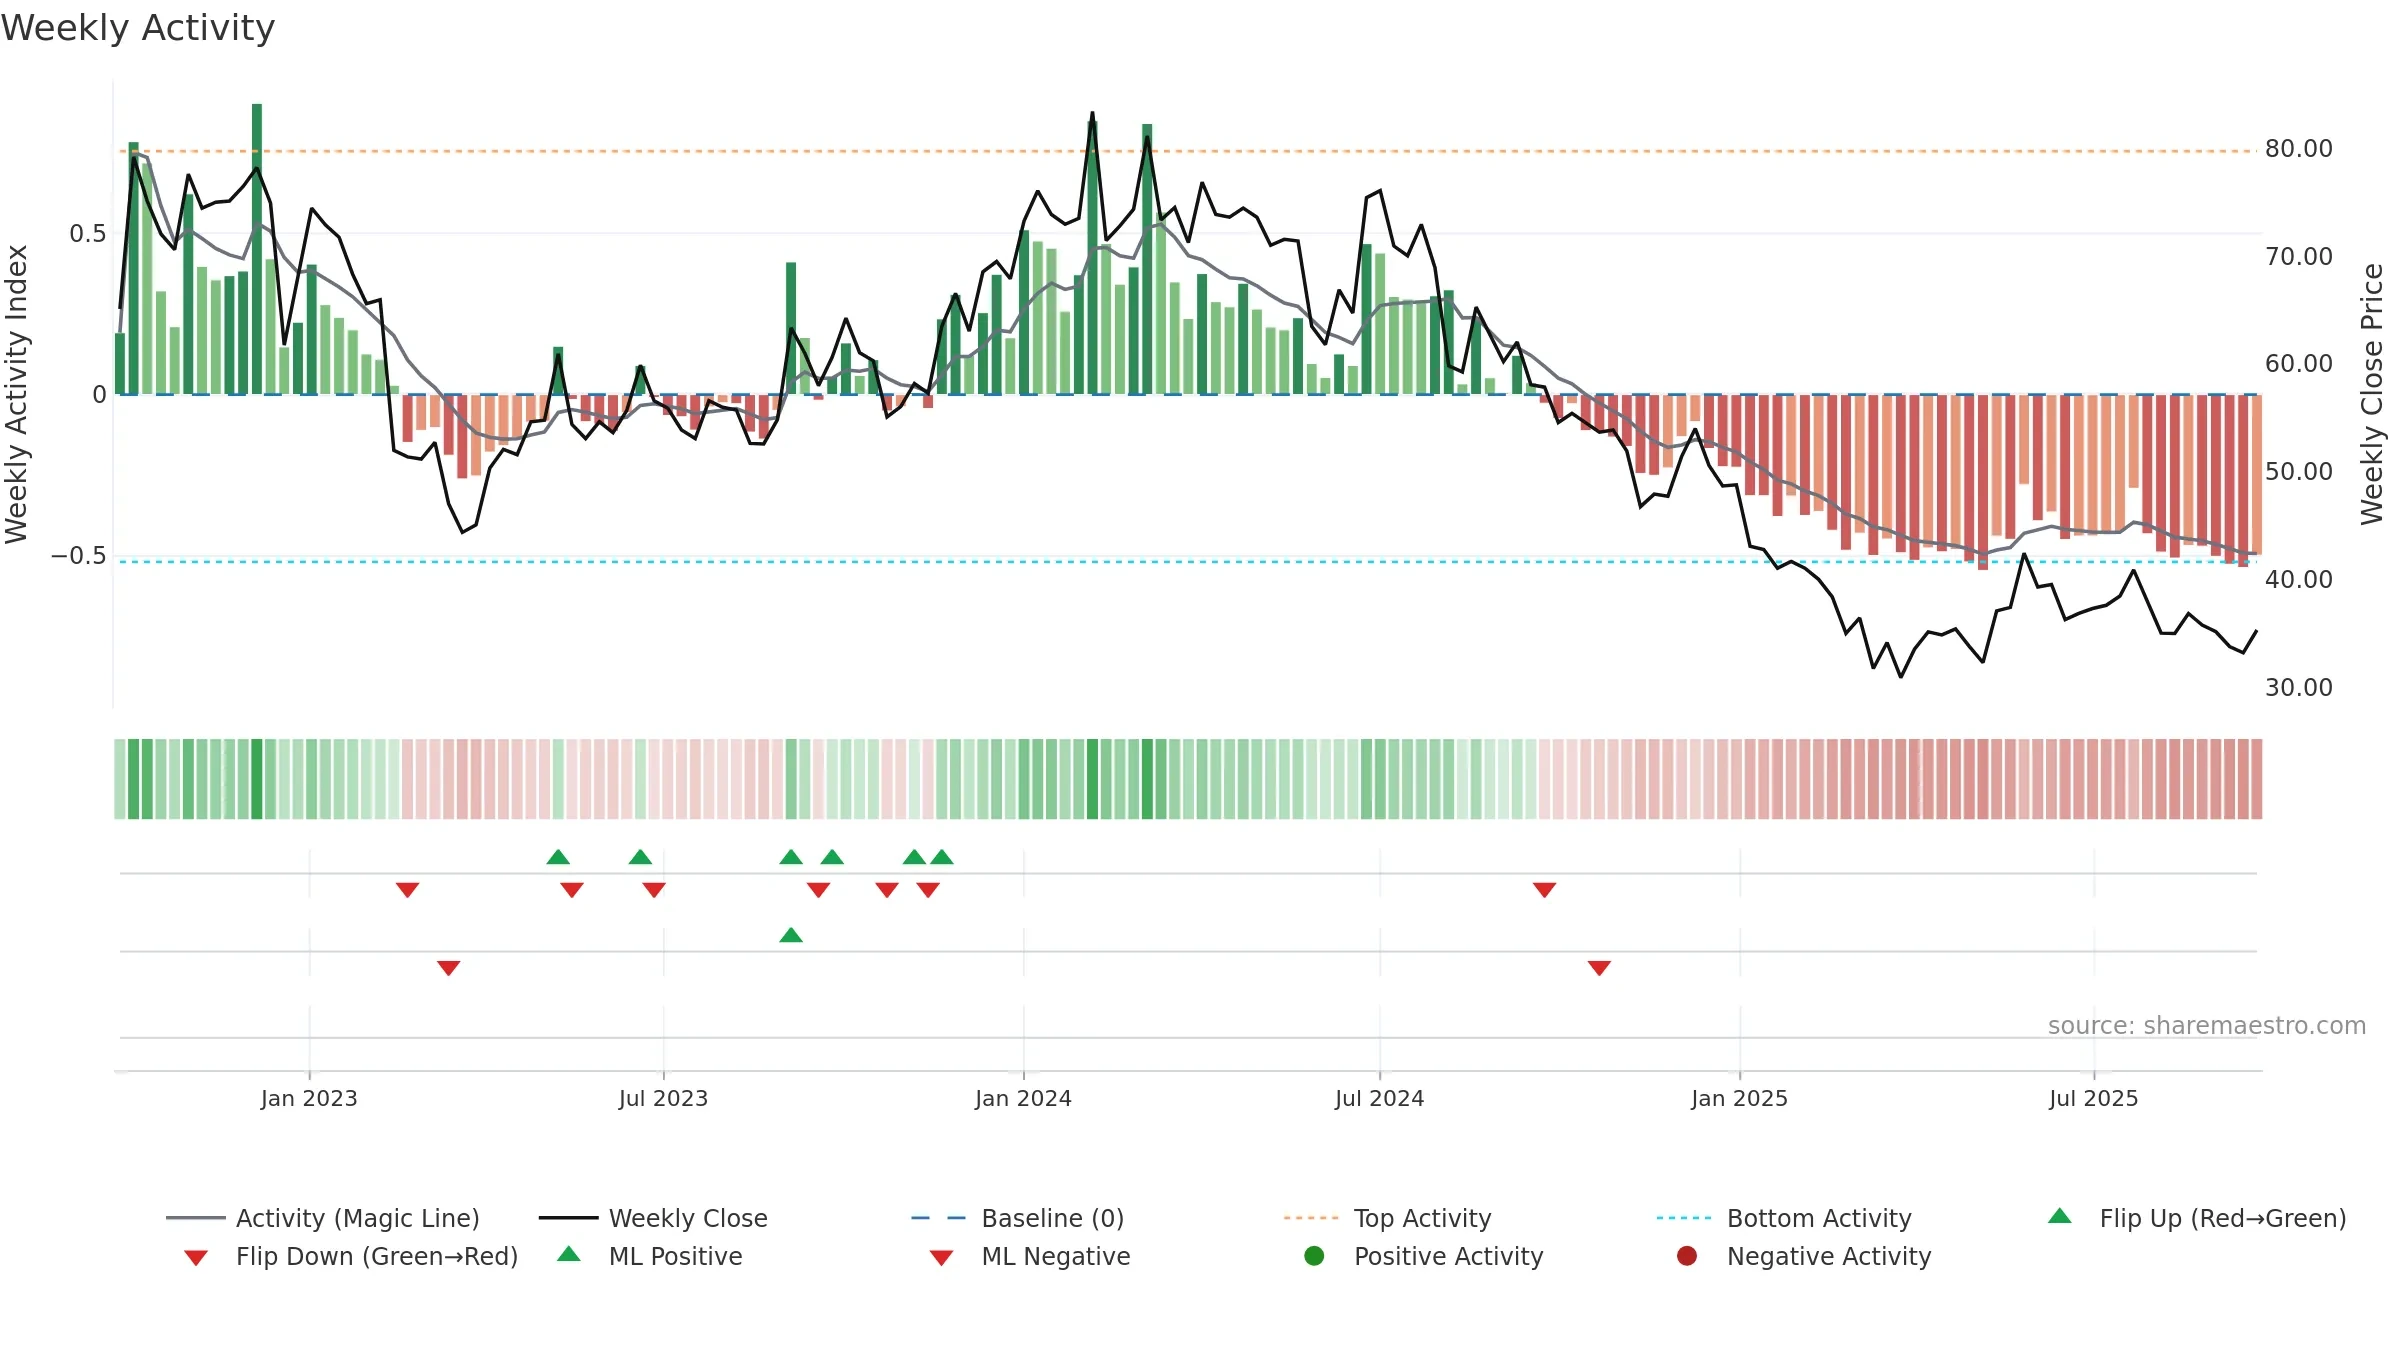The width and height of the screenshot is (2400, 1350).
Task: Click the '30.00' price axis tick
Action: [2299, 688]
